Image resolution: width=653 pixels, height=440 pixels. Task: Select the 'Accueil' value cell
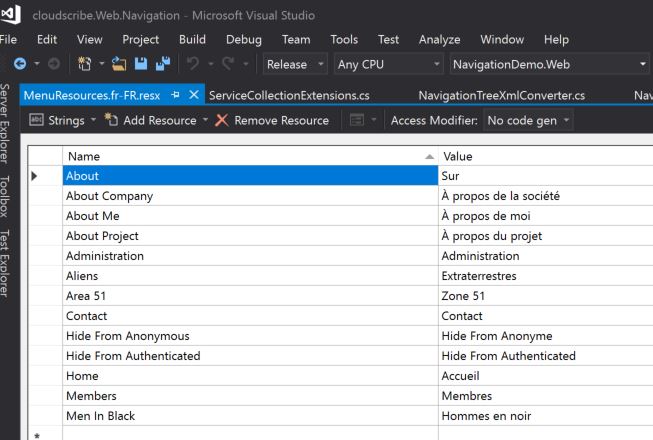pos(546,375)
